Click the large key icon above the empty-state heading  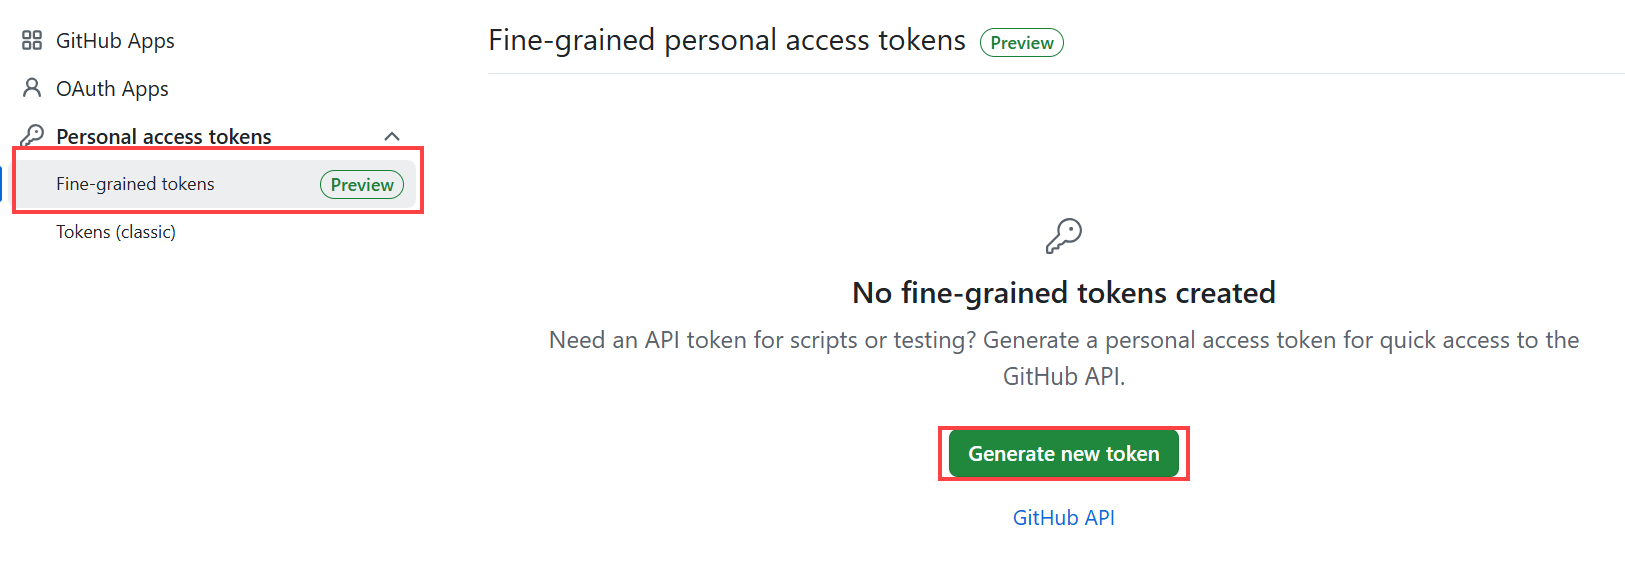1063,236
